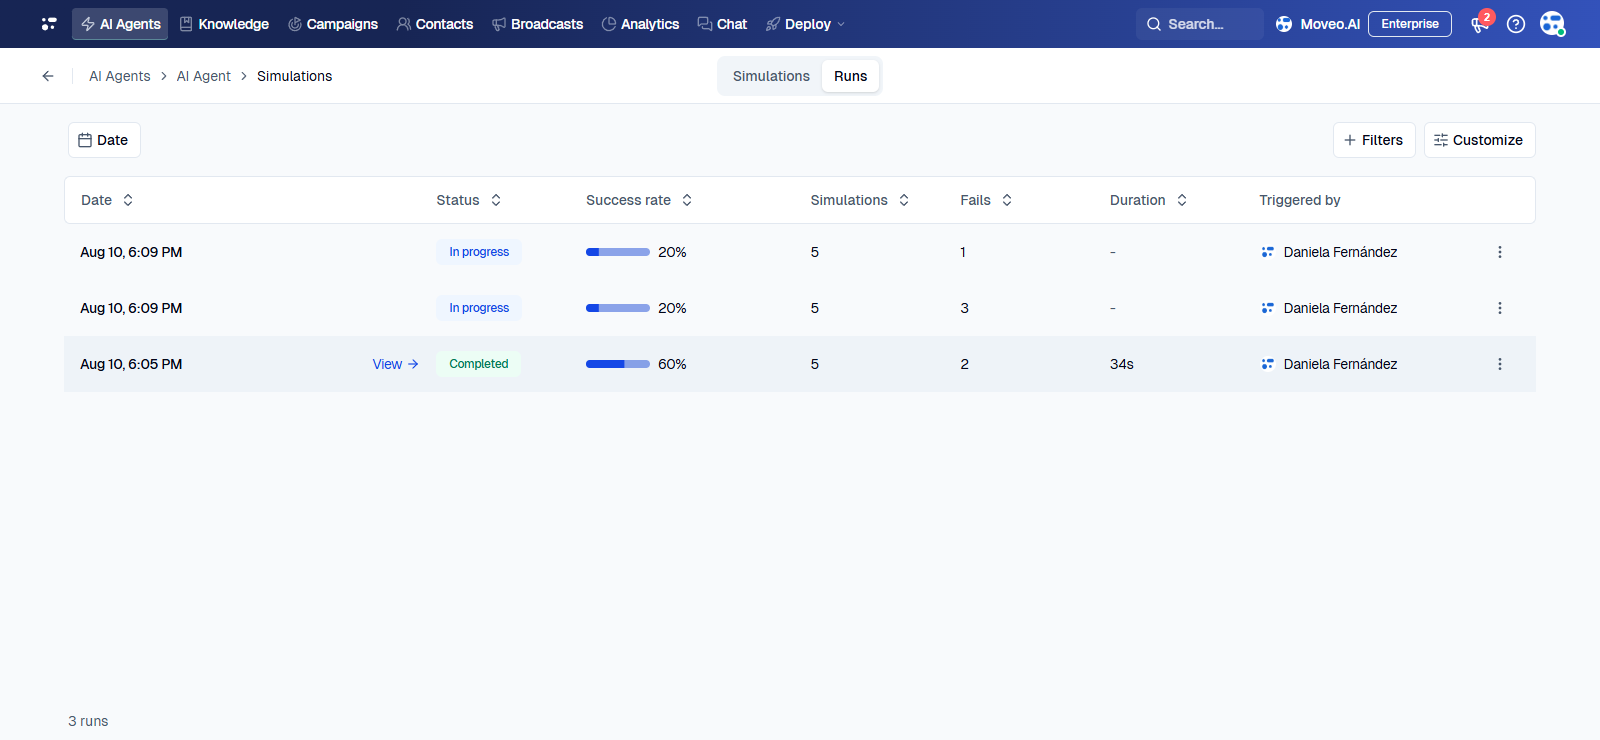Viewport: 1600px width, 740px height.
Task: Switch to the Simulations tab
Action: 771,76
